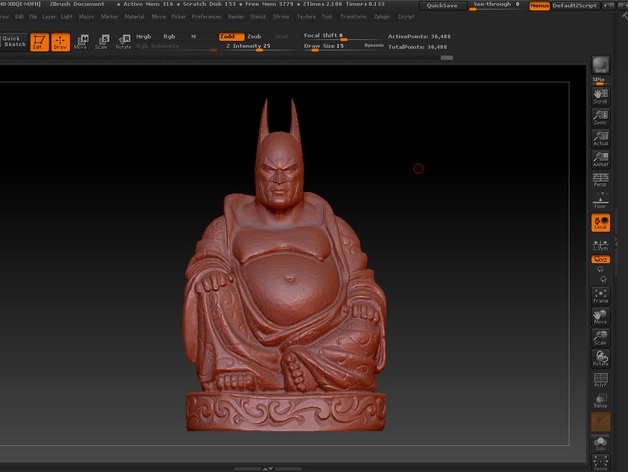Open the Render menu

click(x=236, y=17)
